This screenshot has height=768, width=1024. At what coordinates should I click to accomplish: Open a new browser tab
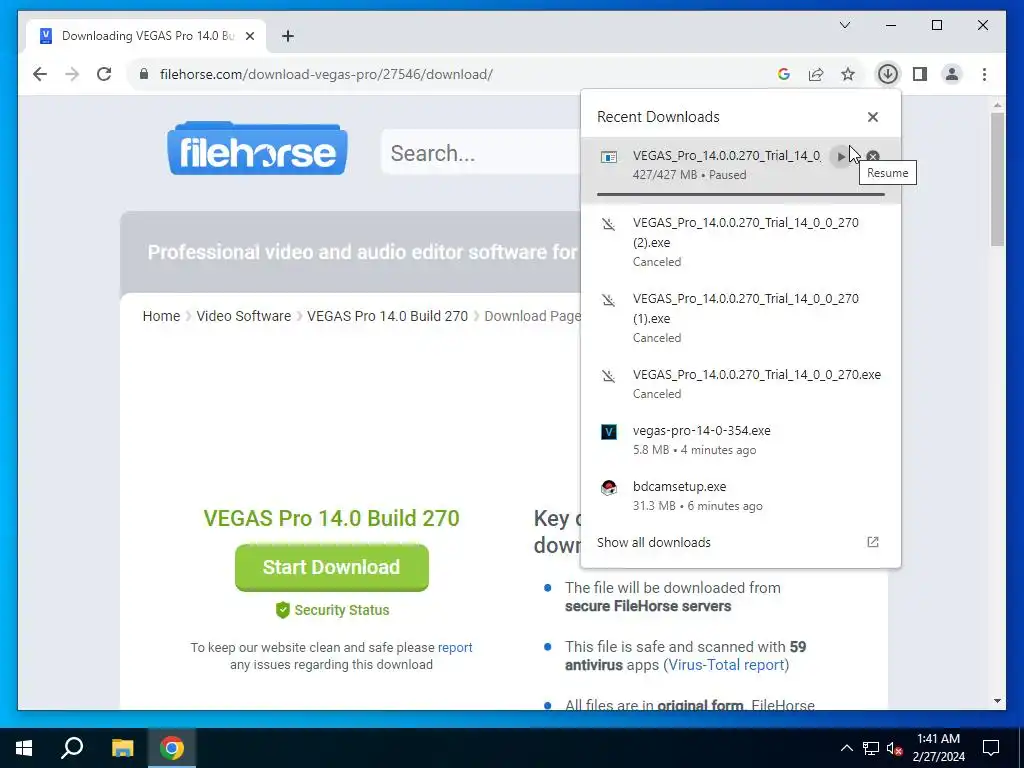coord(288,36)
